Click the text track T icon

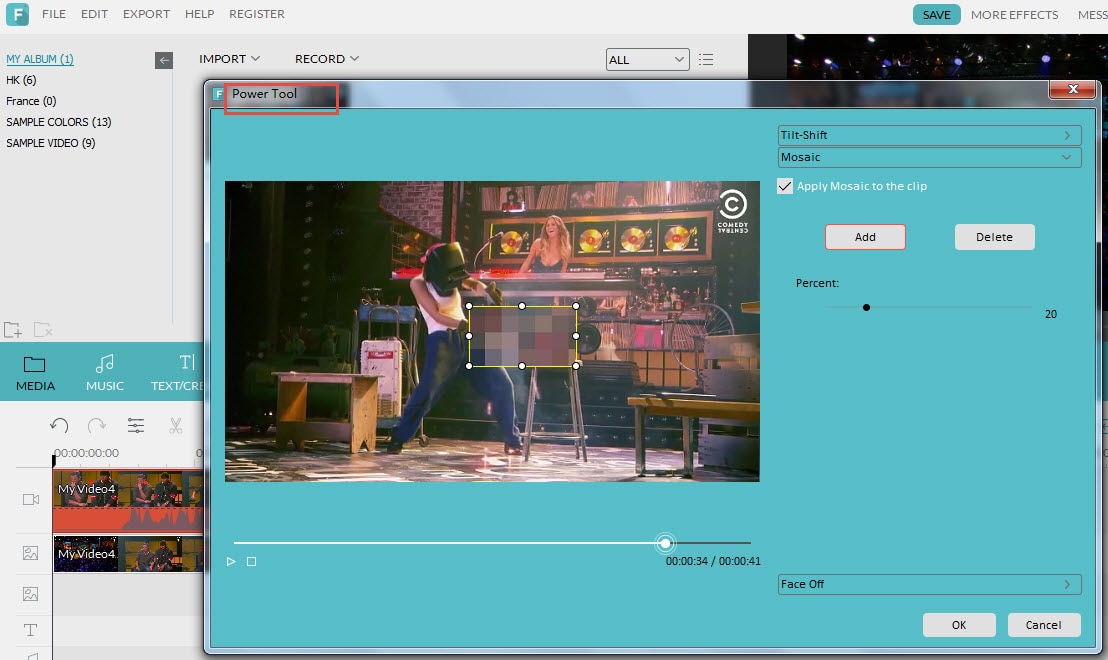coord(30,630)
